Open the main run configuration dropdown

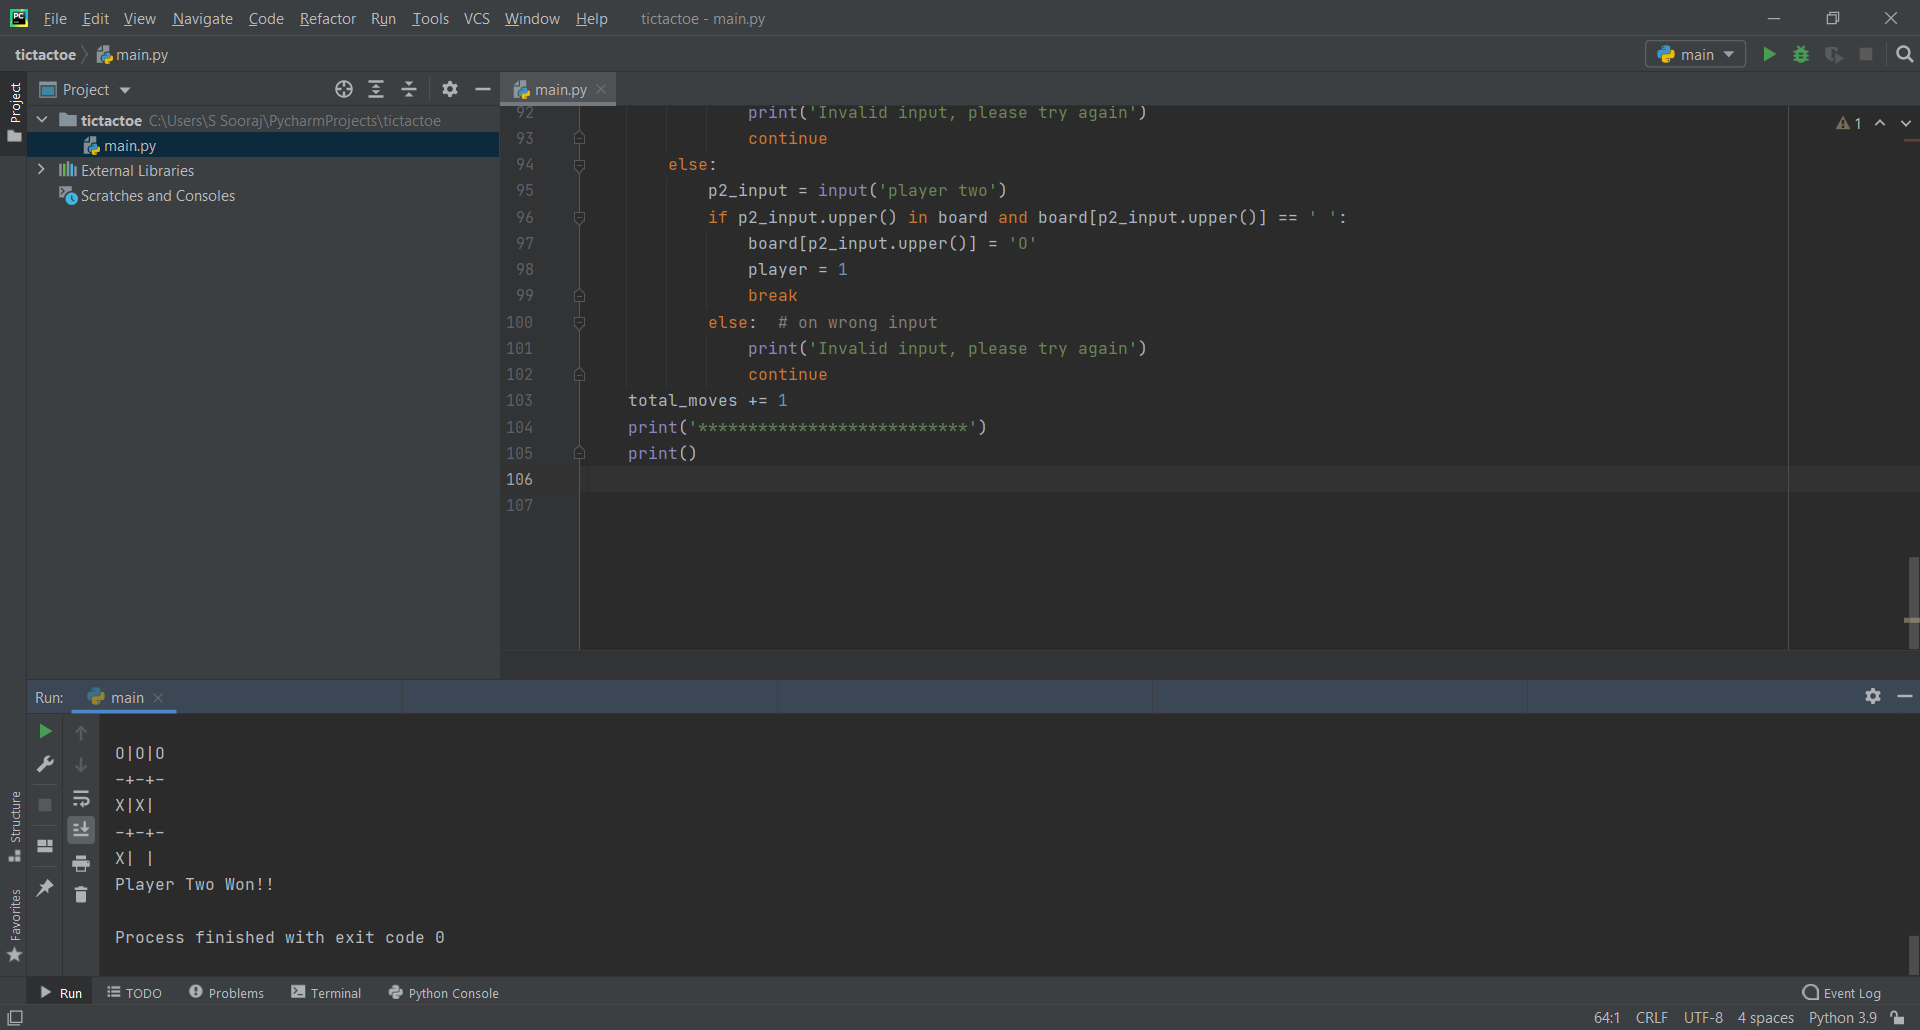coord(1695,54)
